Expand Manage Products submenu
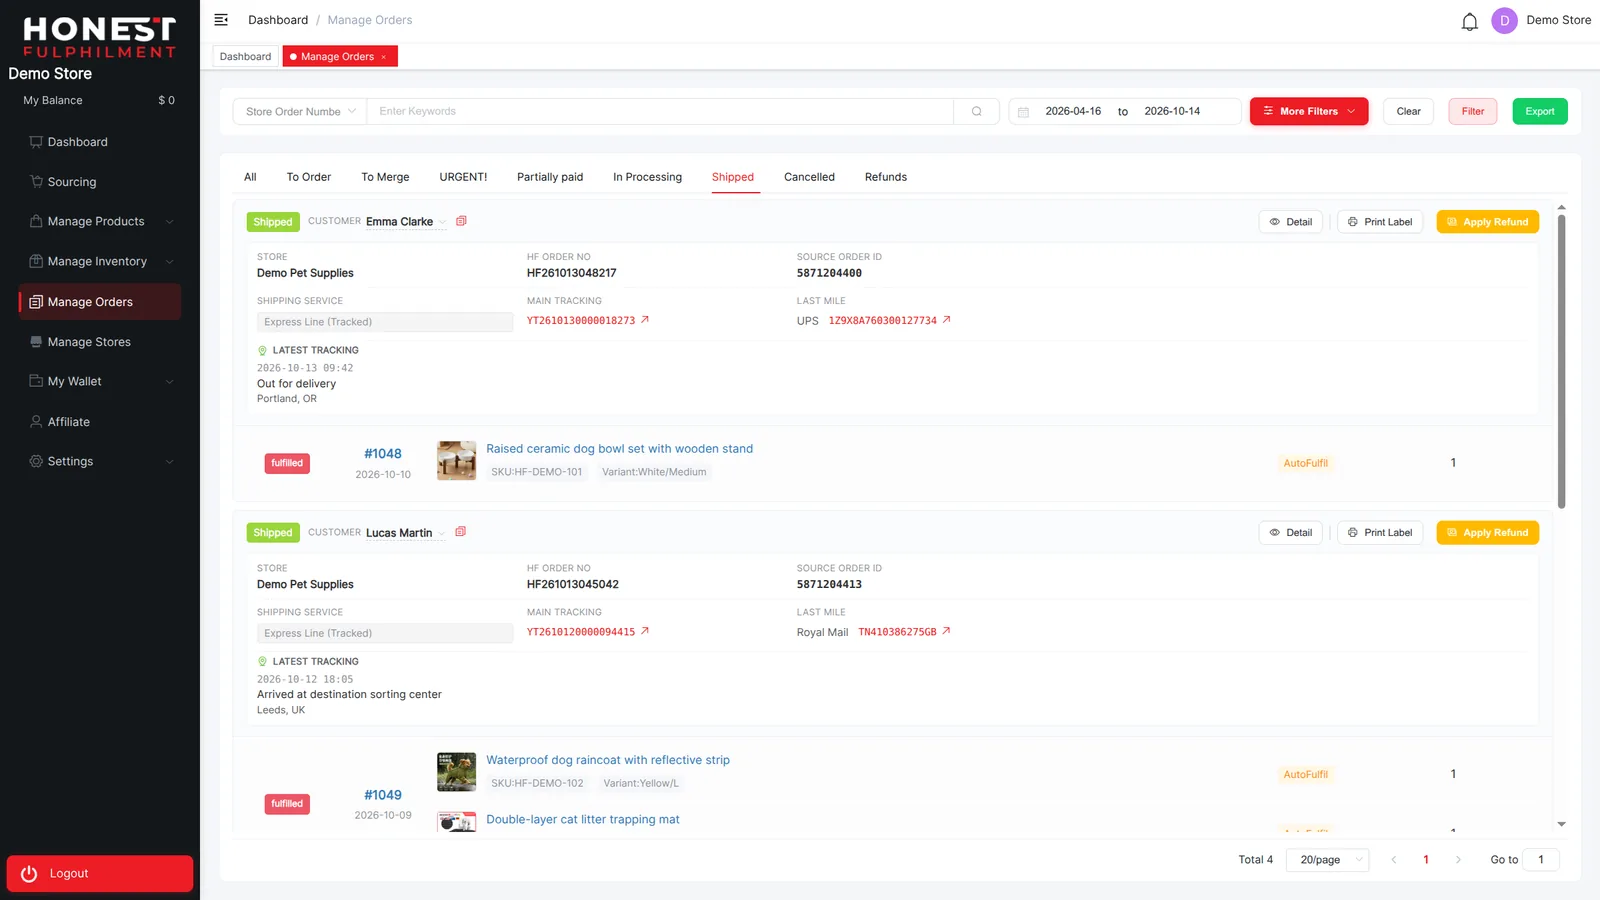Screen dimensions: 1600x900 [169, 222]
